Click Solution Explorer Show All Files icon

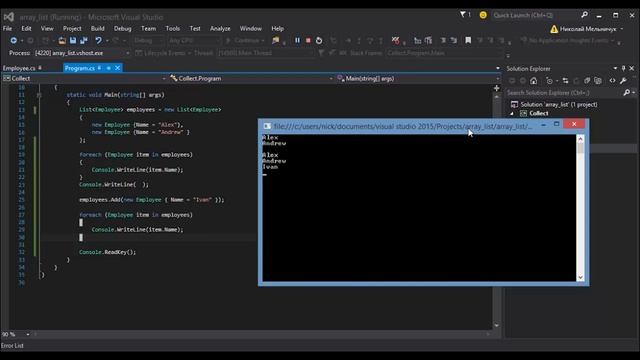click(598, 81)
